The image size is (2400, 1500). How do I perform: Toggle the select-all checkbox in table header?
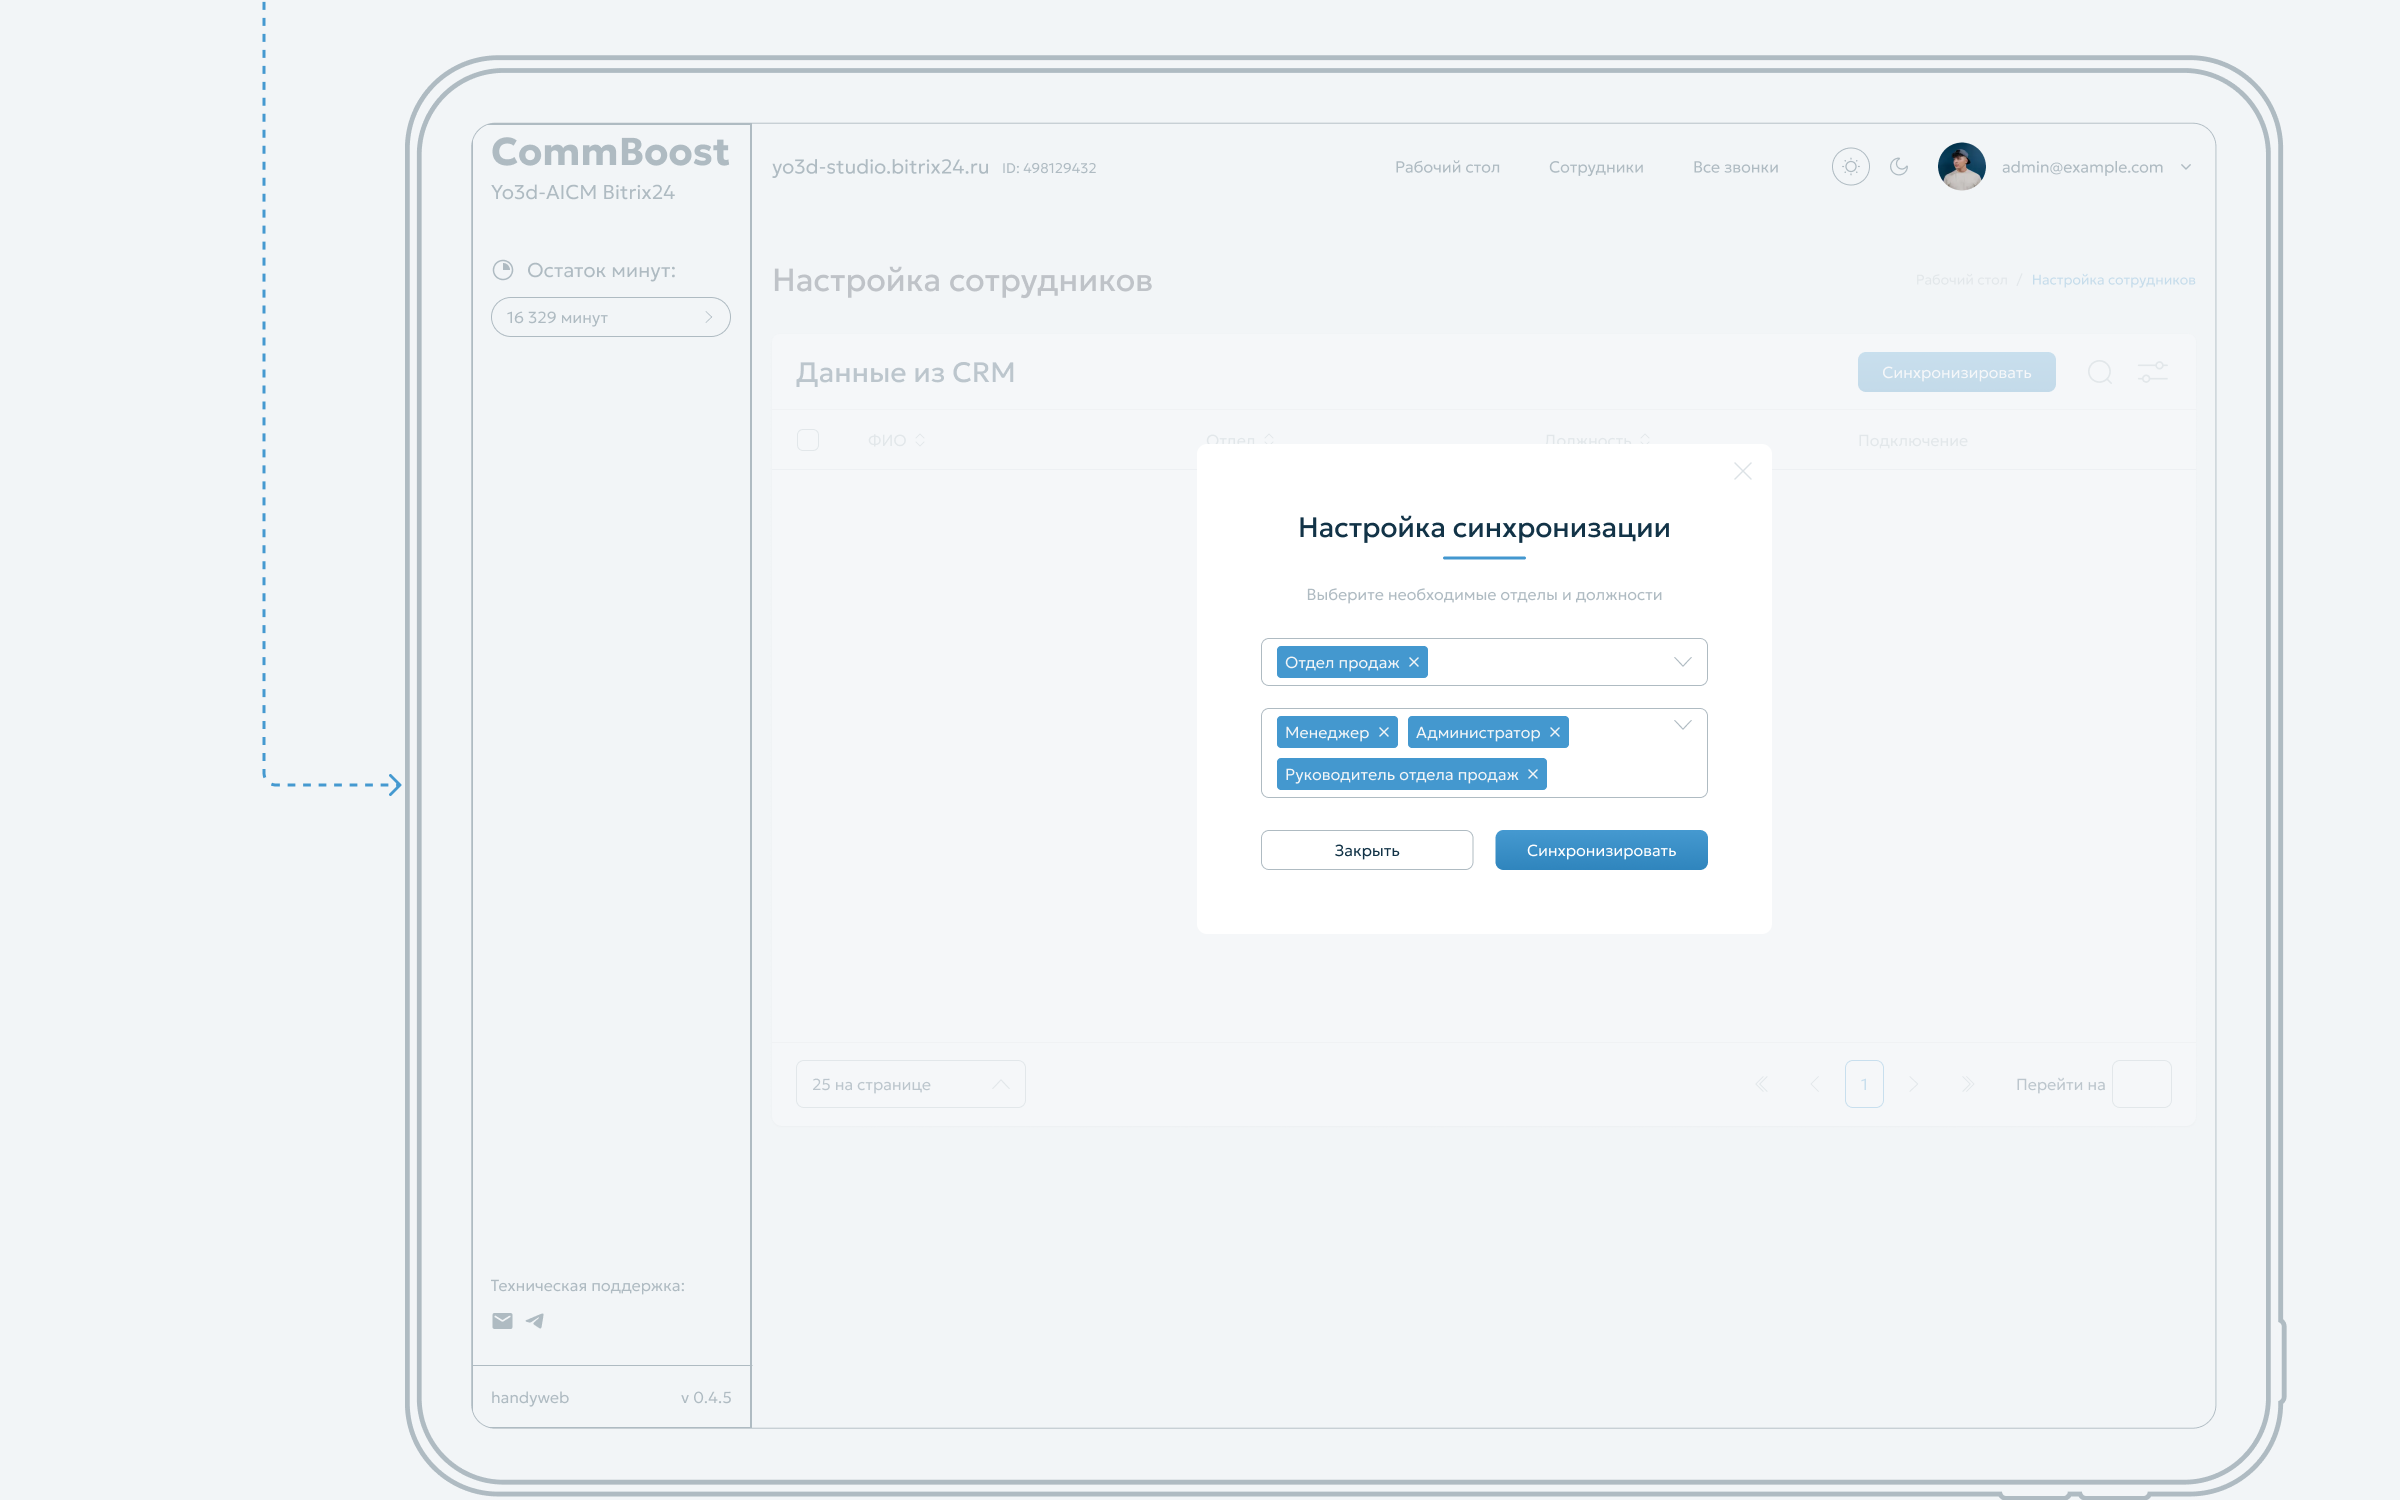click(x=808, y=440)
